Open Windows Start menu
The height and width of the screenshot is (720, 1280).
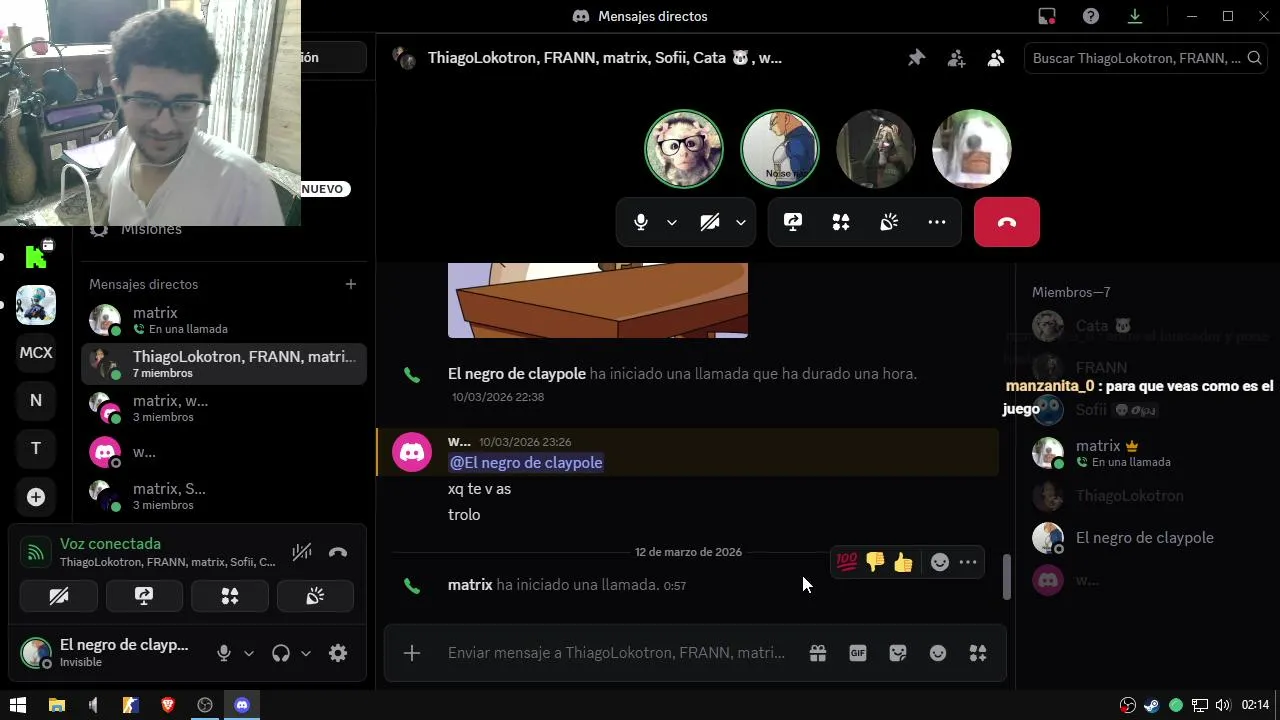18,705
